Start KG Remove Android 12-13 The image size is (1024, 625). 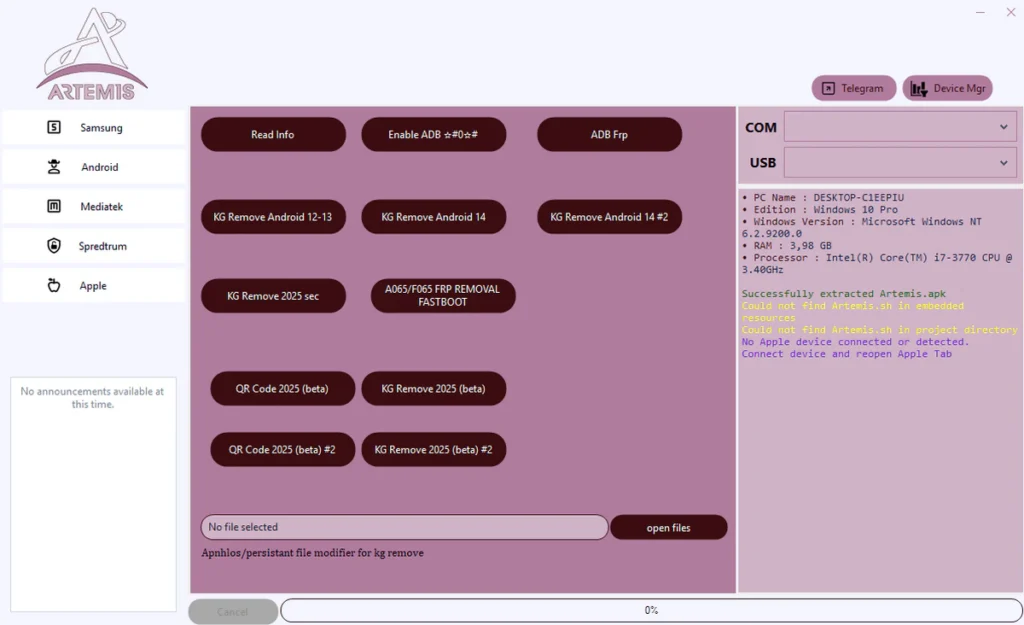coord(273,217)
